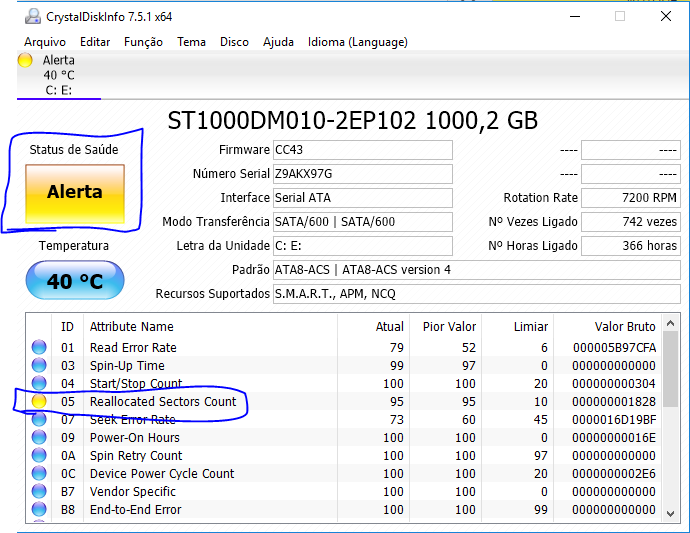Click the yellow Alerta health status button
The image size is (690, 533).
75,194
